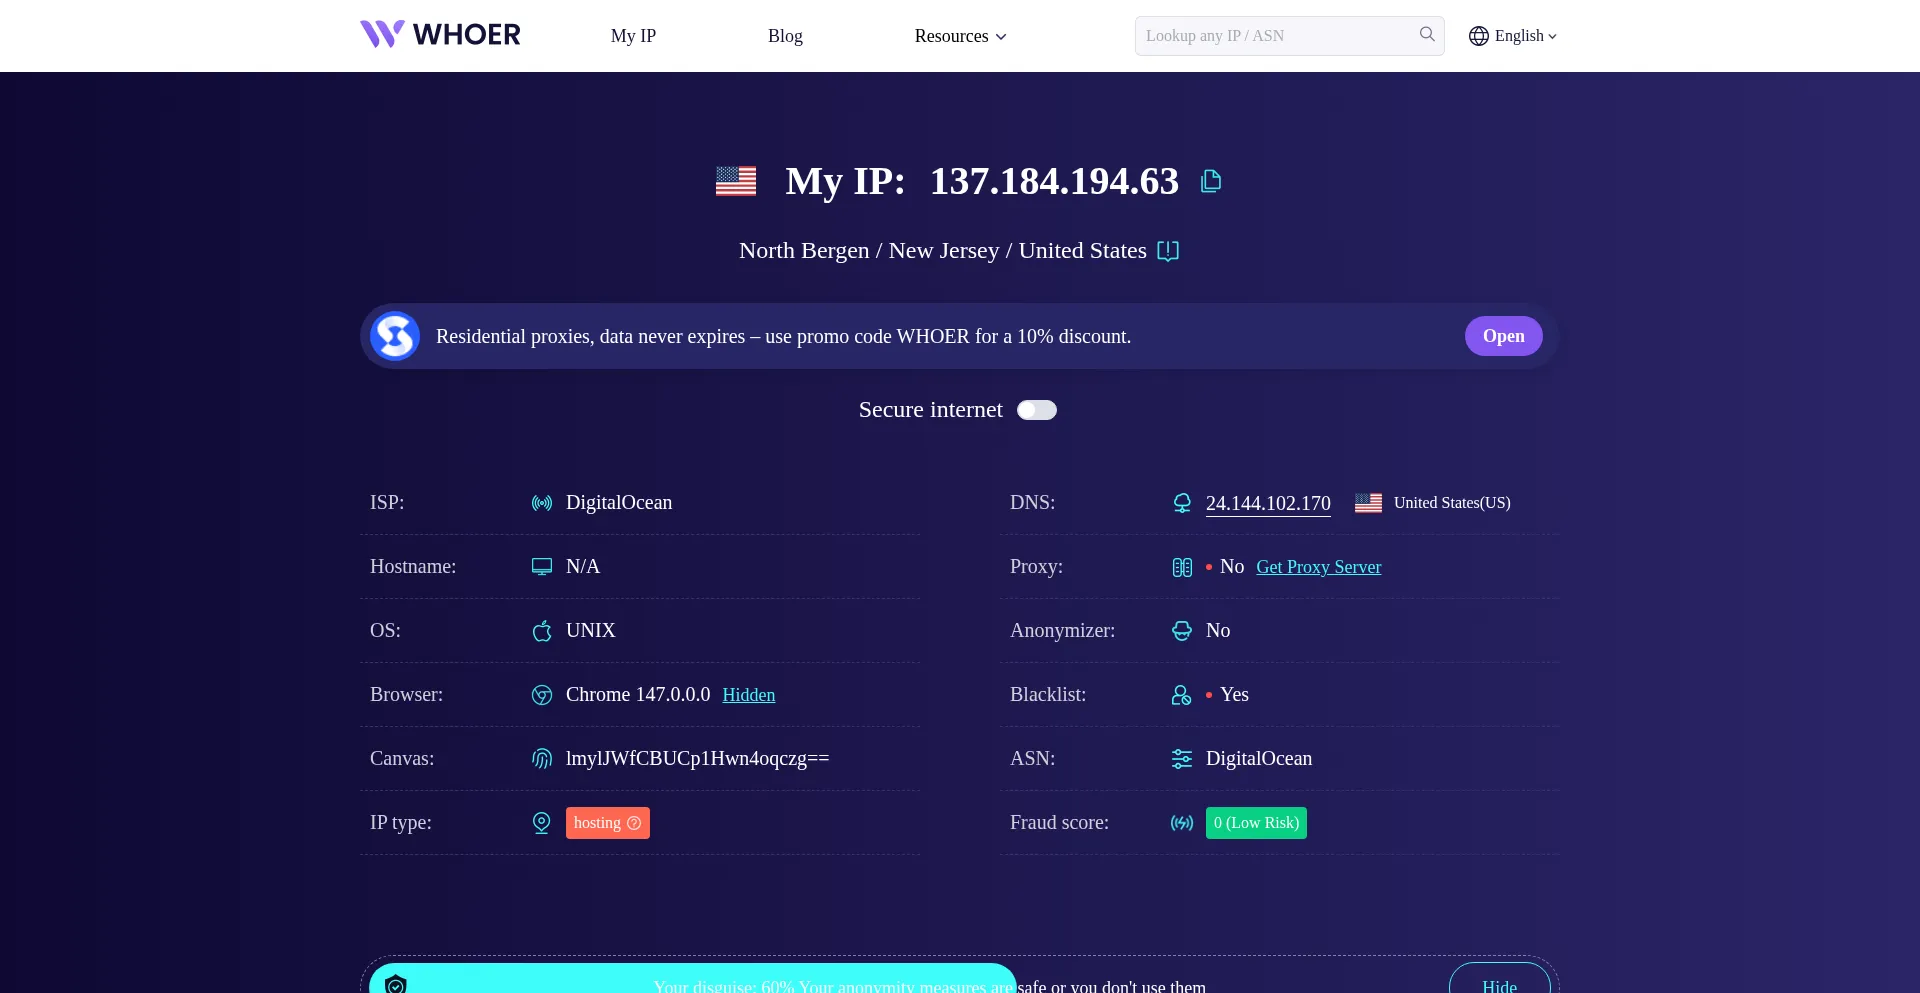
Task: Click the disguise 60% progress bar
Action: [x=693, y=979]
